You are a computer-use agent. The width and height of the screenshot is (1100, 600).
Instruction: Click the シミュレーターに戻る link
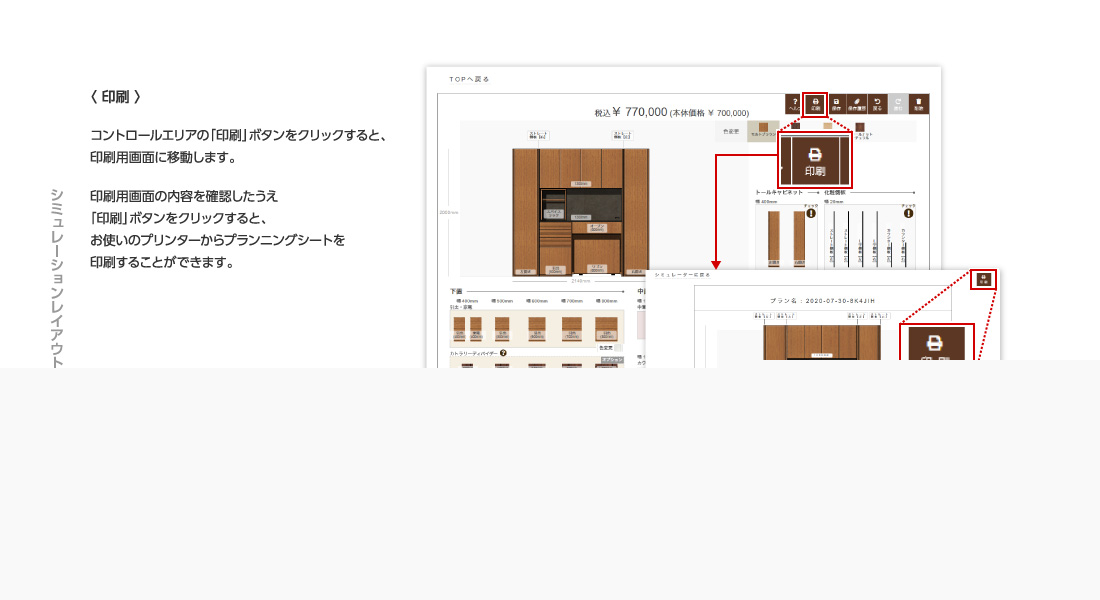click(x=682, y=273)
